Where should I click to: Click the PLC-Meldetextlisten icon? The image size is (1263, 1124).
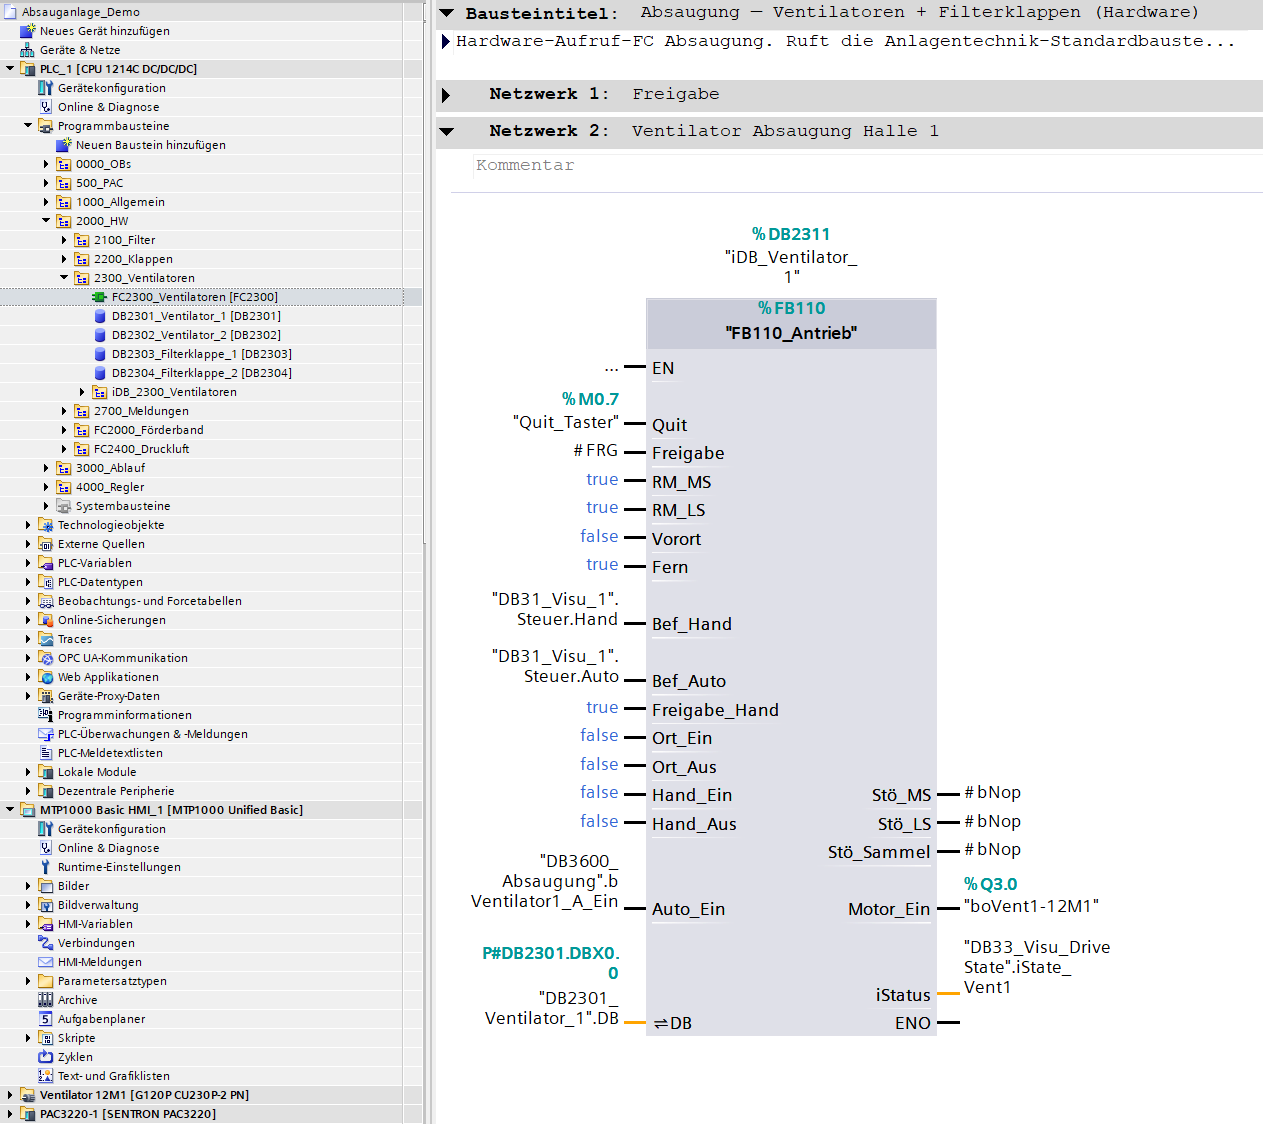(45, 753)
